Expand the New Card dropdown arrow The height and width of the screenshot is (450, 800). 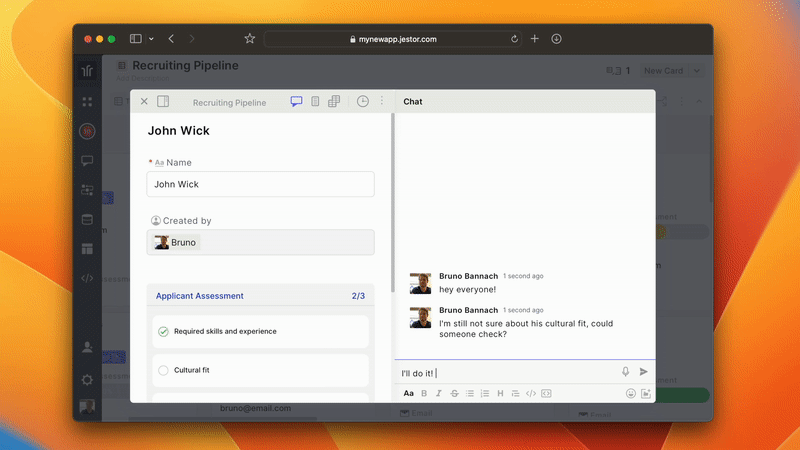click(697, 71)
